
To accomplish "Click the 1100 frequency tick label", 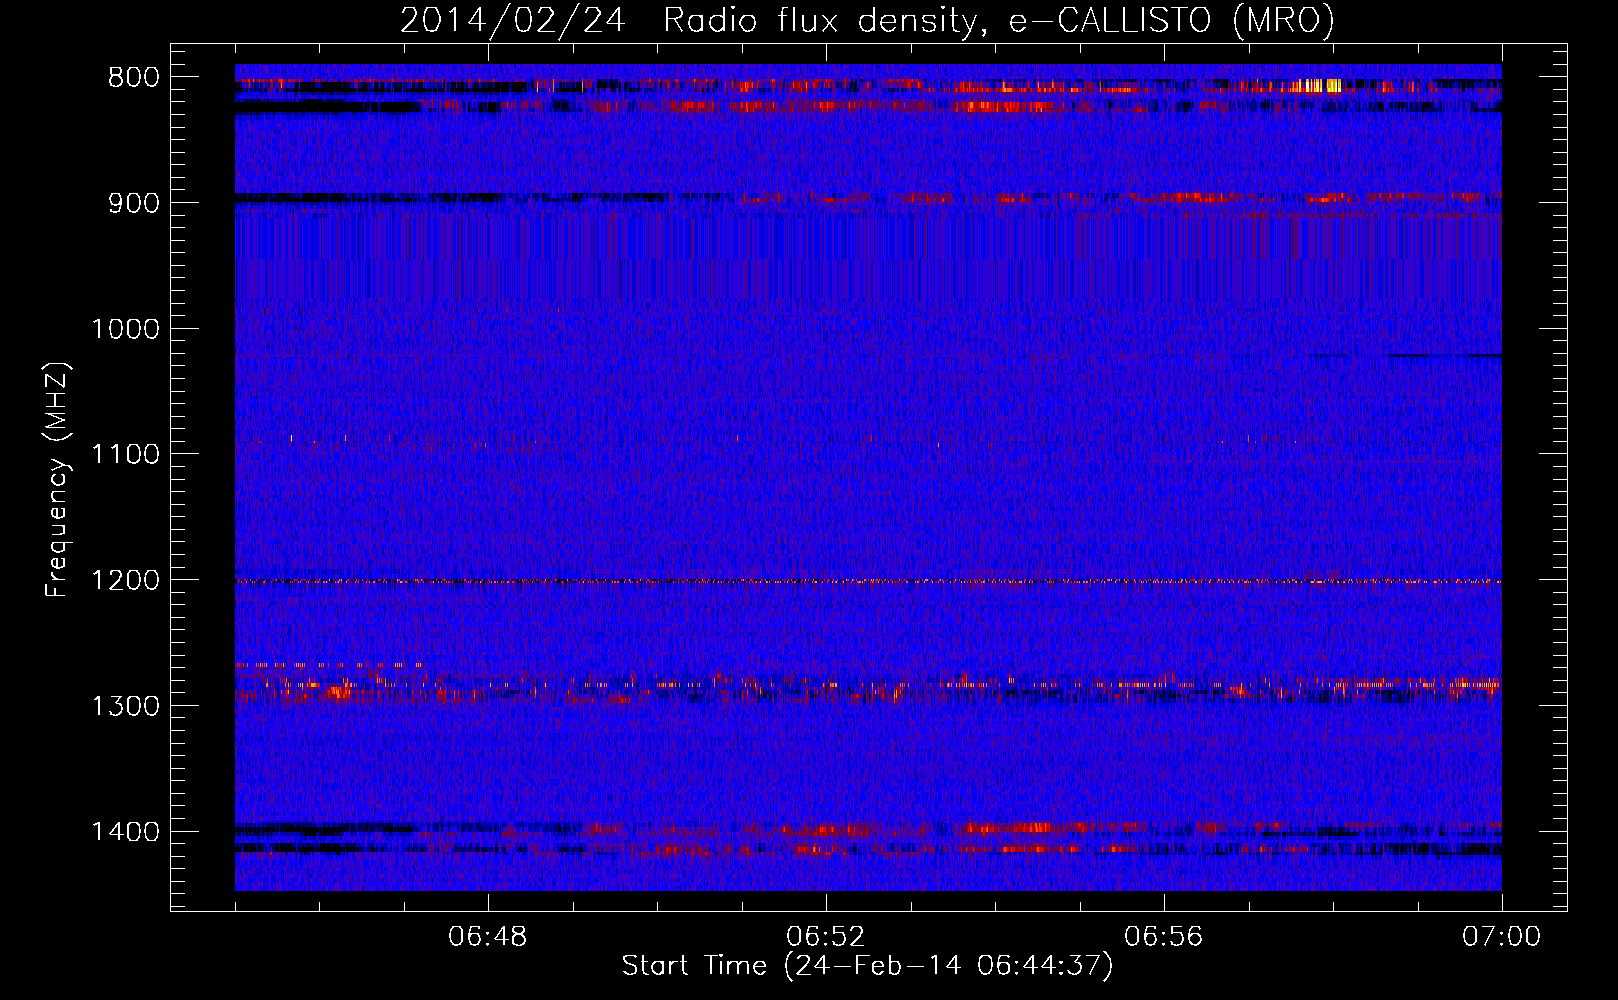I will (x=125, y=455).
